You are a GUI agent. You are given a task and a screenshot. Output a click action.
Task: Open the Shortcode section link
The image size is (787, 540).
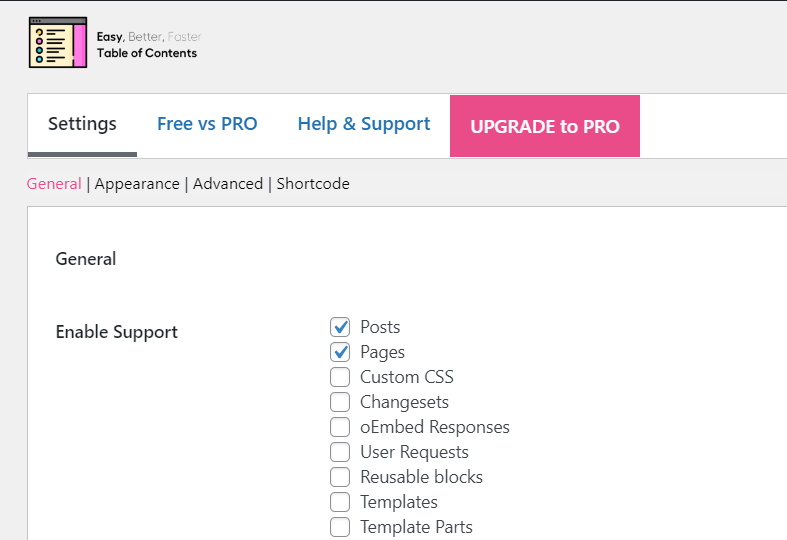coord(313,184)
